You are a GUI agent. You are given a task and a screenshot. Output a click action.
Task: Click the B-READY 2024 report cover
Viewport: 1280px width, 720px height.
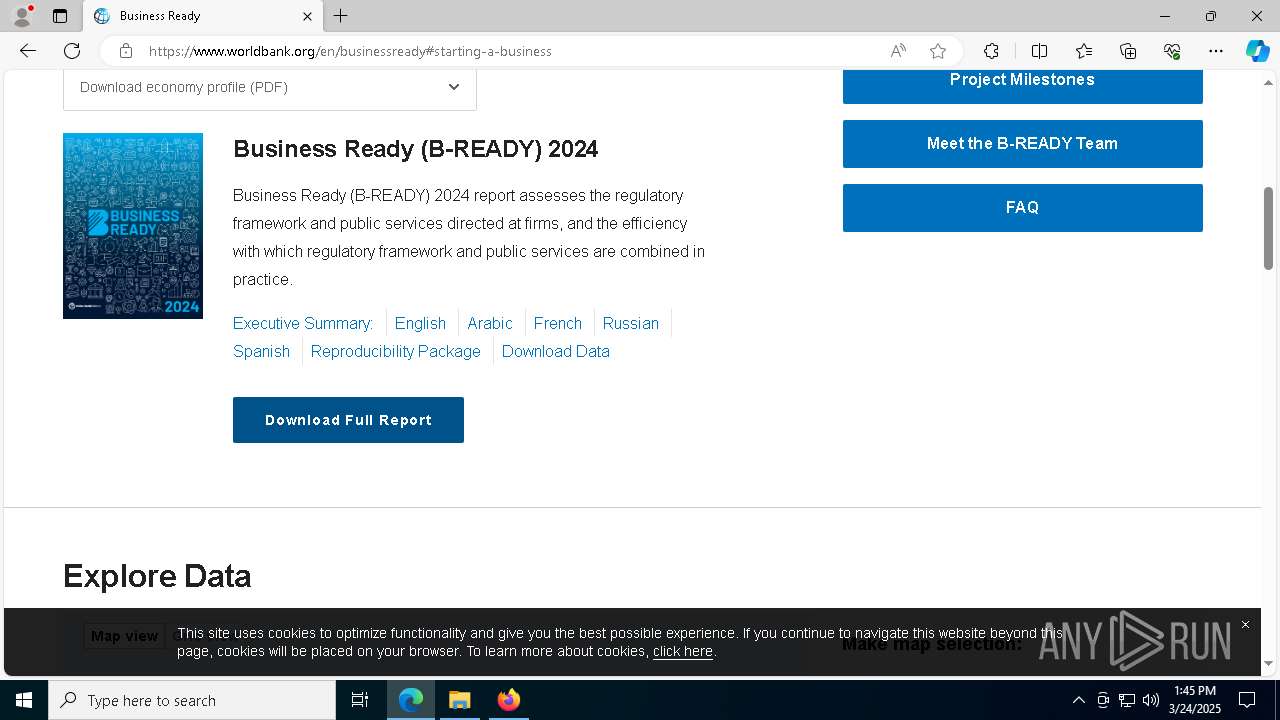pos(133,226)
